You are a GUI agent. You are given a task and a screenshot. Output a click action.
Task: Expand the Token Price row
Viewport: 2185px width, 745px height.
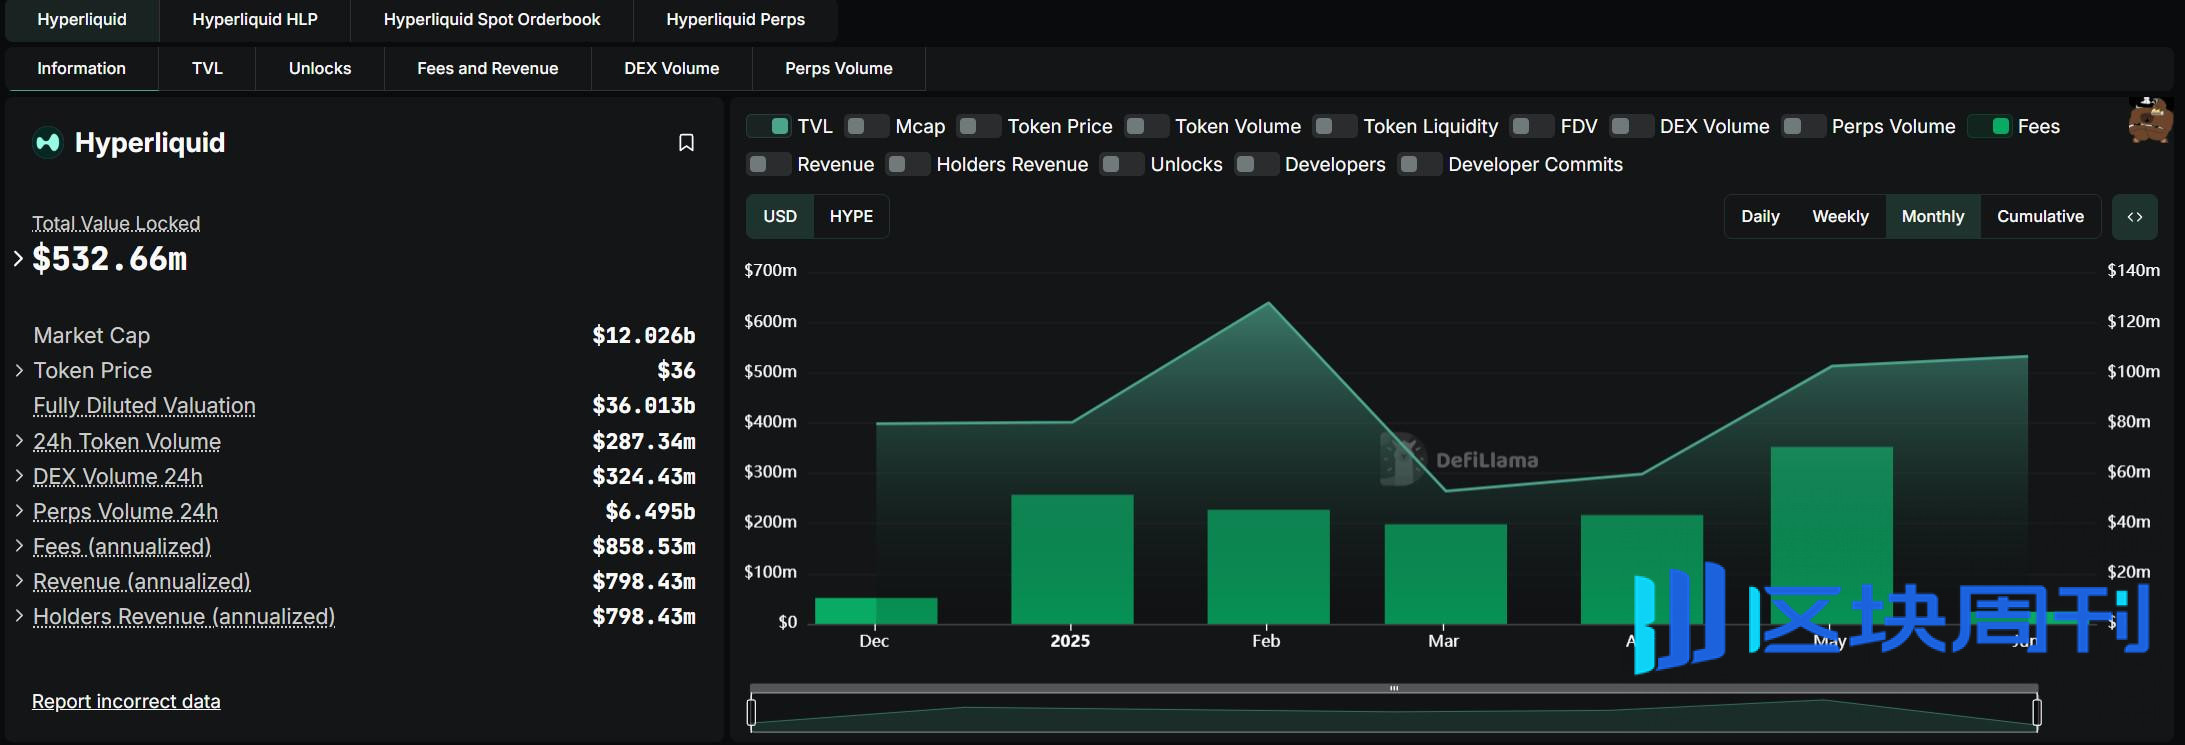pos(19,370)
